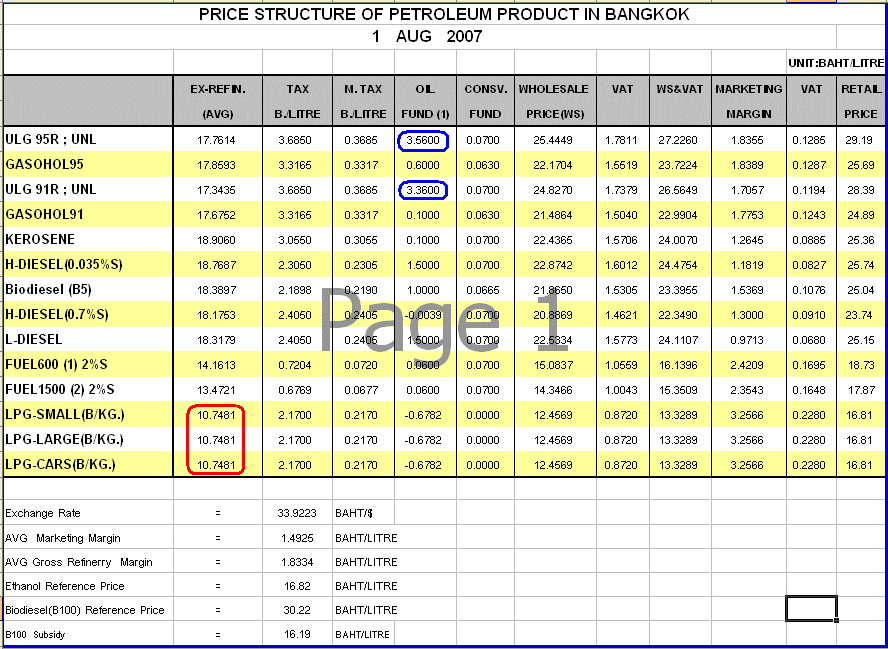Click the title cell 'PRICE STRUCTURE OF PETROLEUM PRODUCT'
Viewport: 888px width, 649px height.
pos(443,15)
